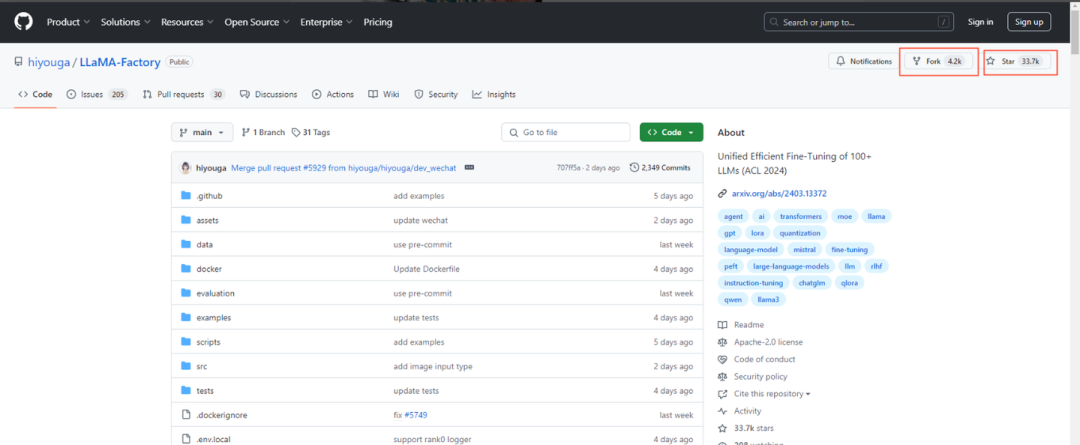Open the Actions tab

[333, 94]
